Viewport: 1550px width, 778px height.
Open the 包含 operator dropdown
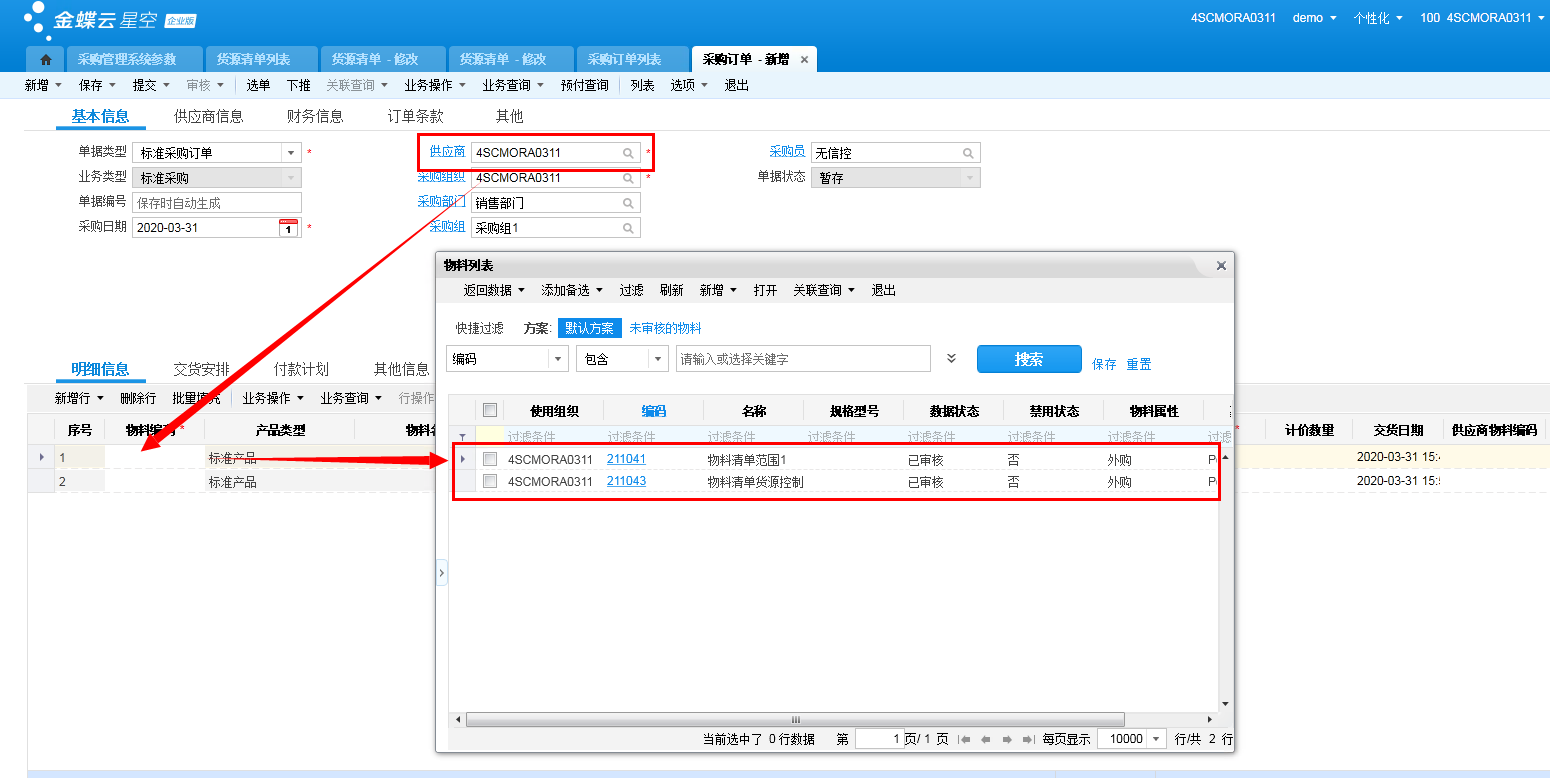[x=658, y=359]
